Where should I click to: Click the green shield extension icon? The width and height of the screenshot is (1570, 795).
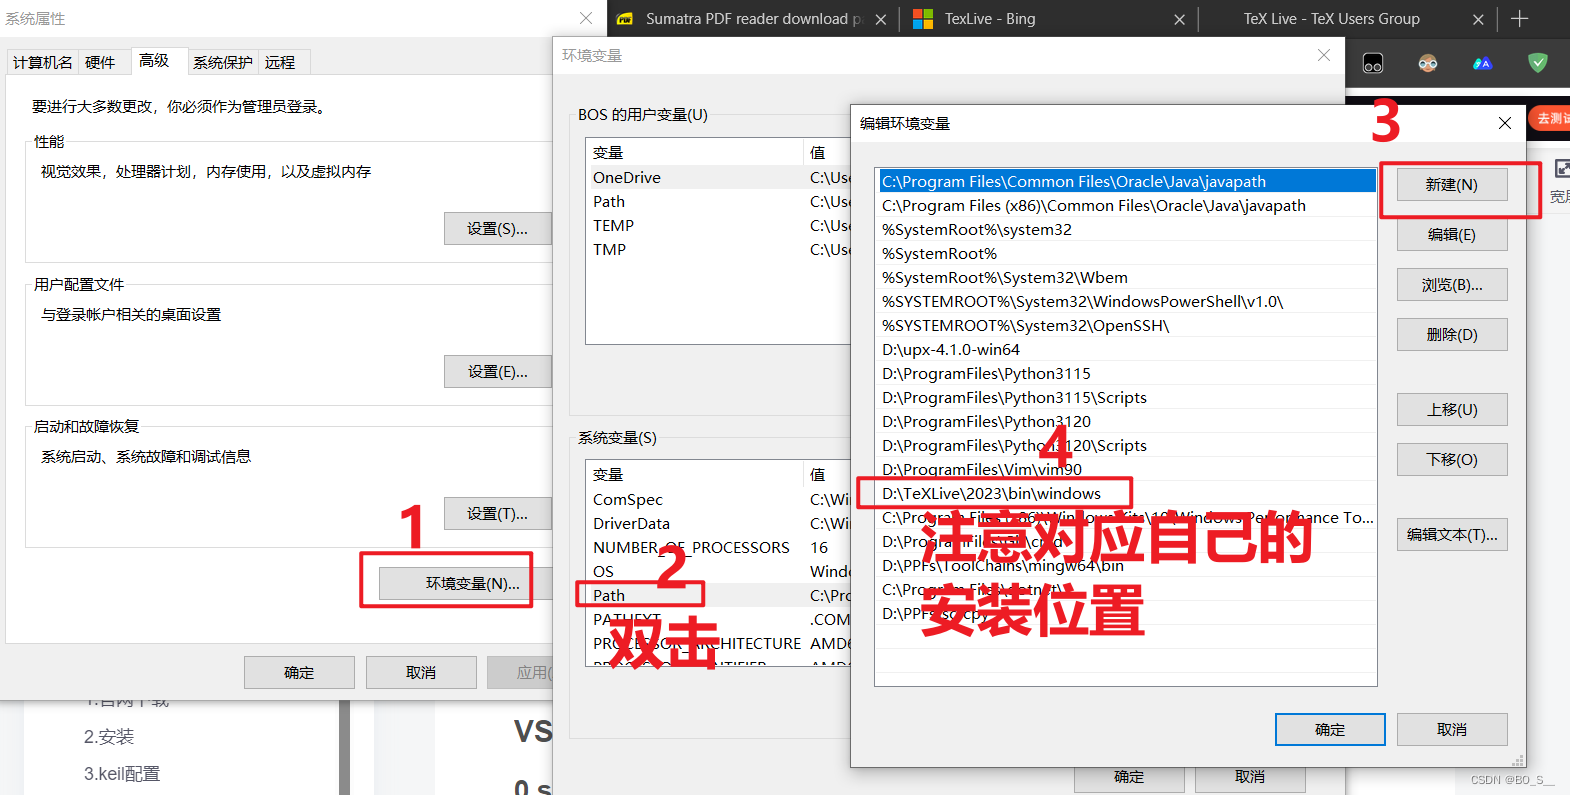tap(1538, 64)
